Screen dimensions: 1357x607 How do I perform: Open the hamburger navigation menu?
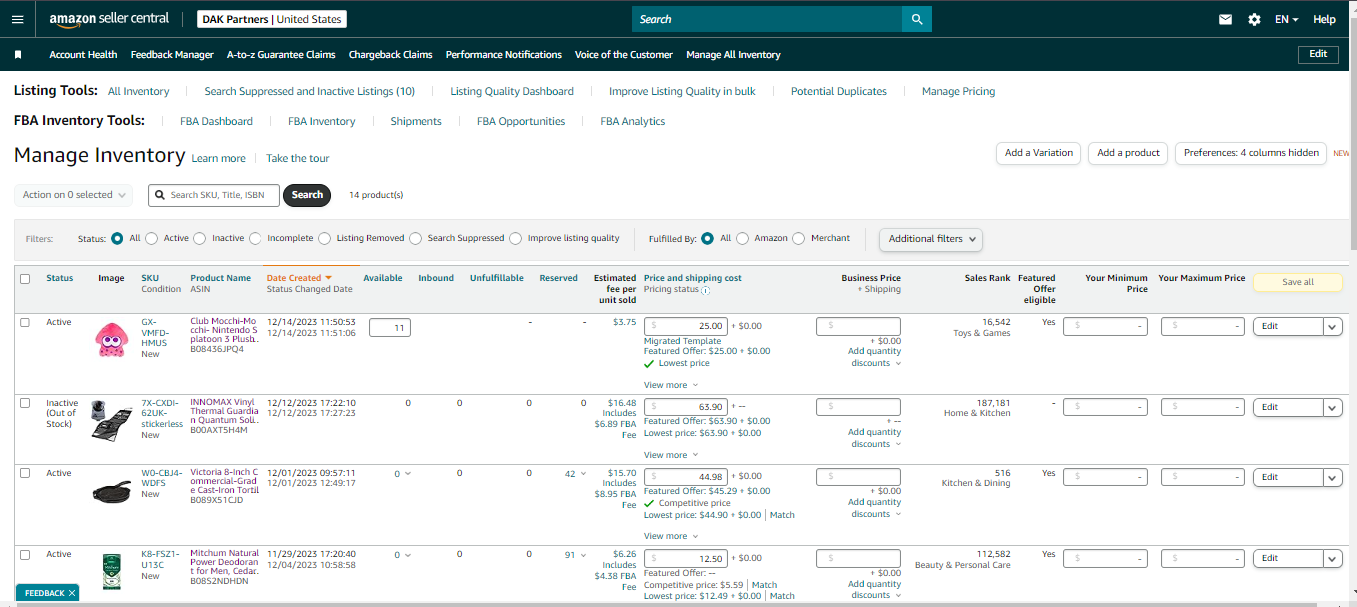[17, 19]
